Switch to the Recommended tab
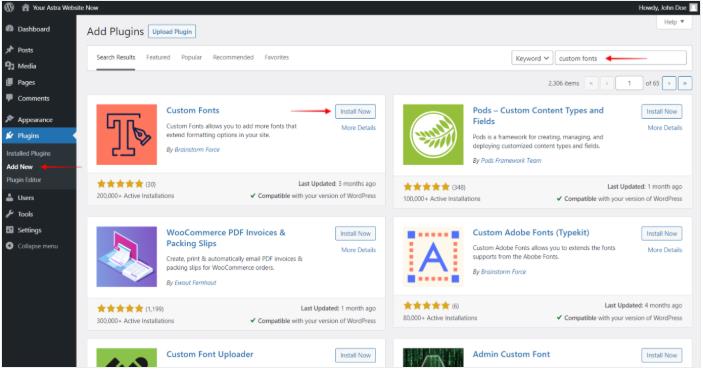 233,57
